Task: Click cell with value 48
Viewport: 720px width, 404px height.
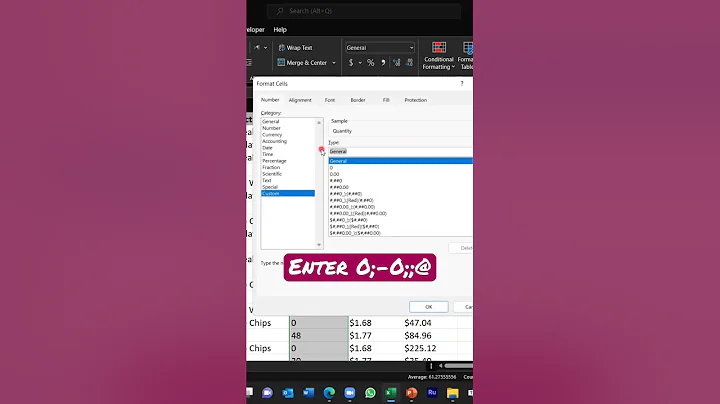Action: [319, 336]
